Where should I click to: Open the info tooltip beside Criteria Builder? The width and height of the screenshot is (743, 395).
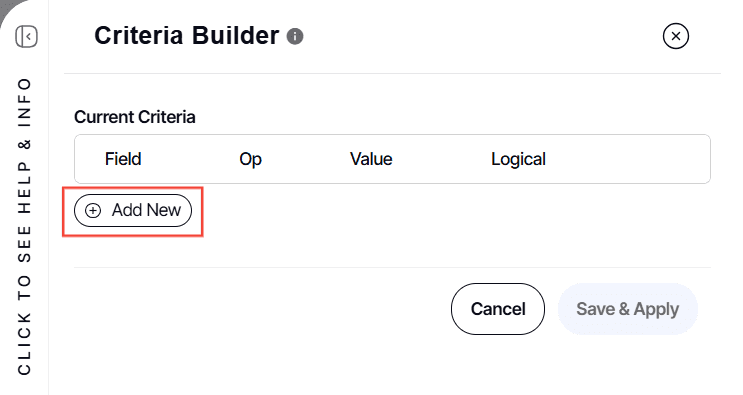295,36
